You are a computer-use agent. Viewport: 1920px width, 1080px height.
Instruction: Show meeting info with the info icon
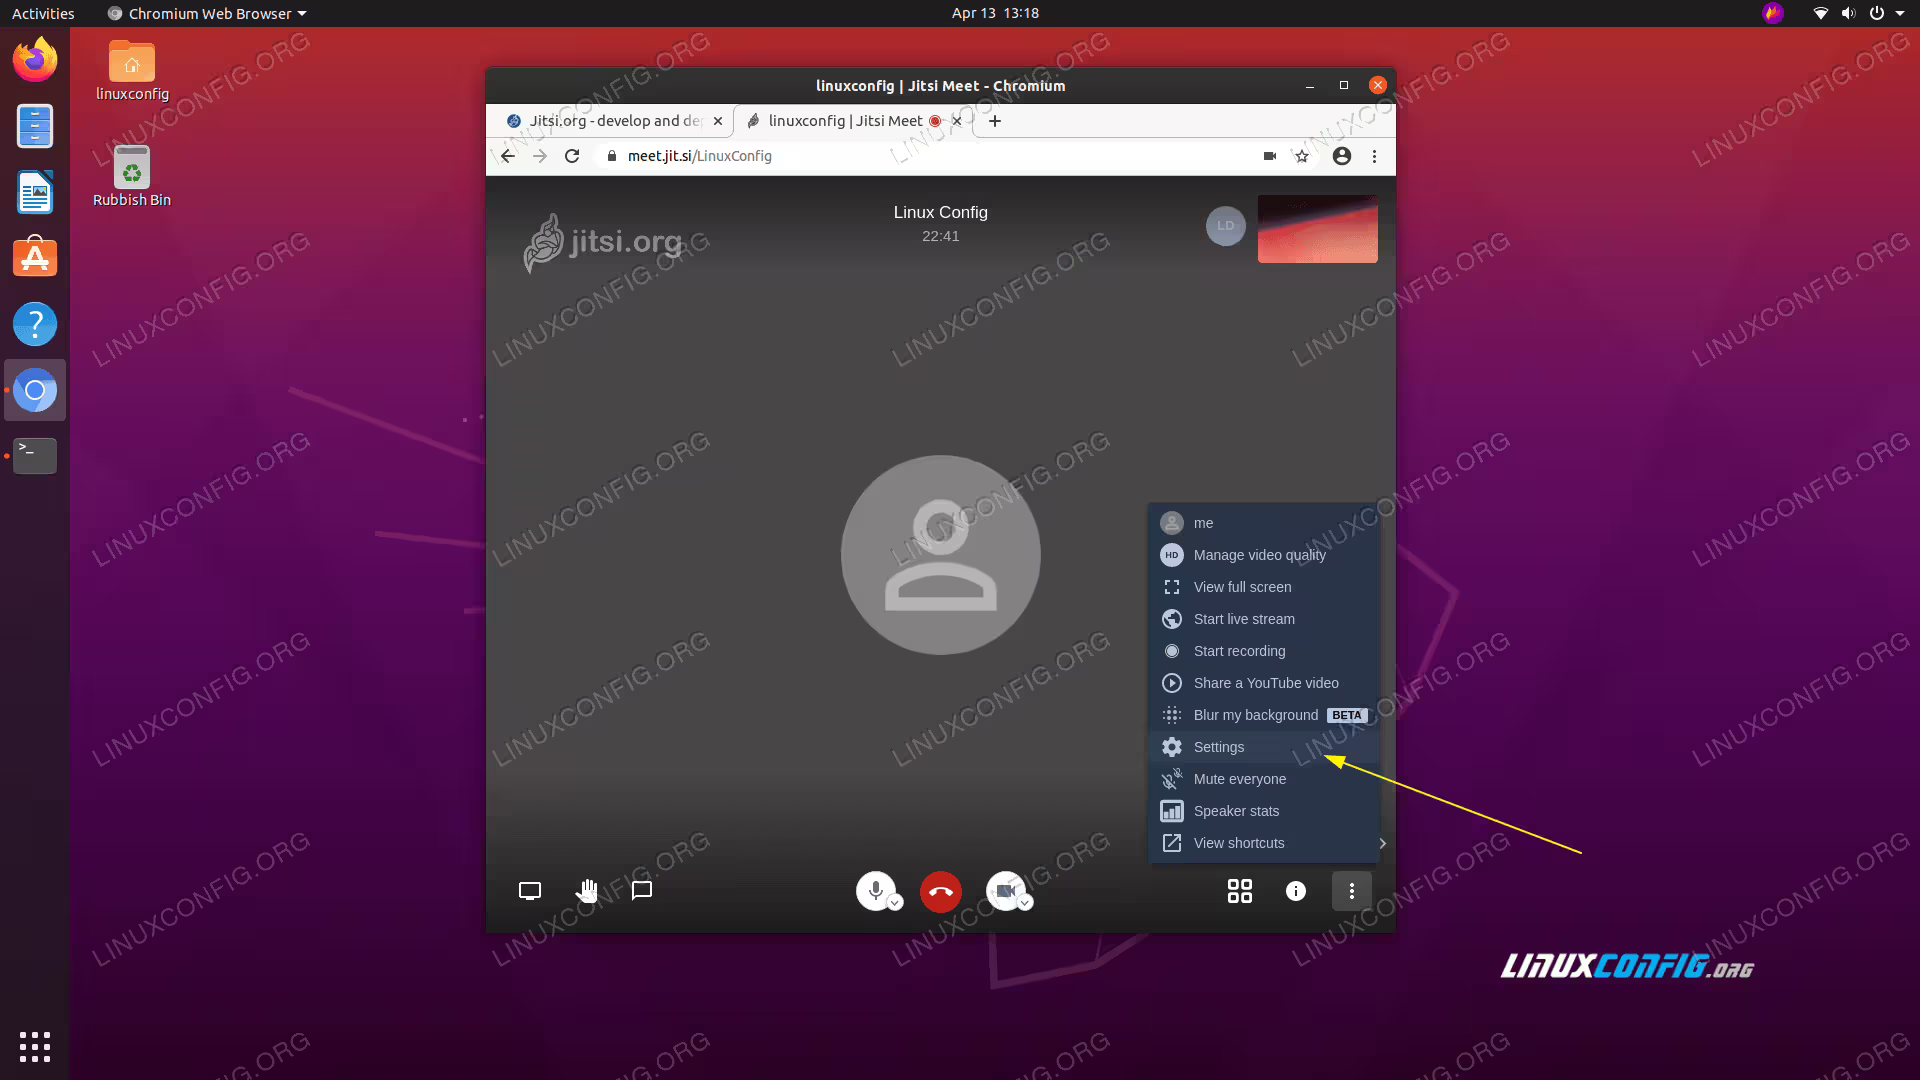[x=1296, y=891]
